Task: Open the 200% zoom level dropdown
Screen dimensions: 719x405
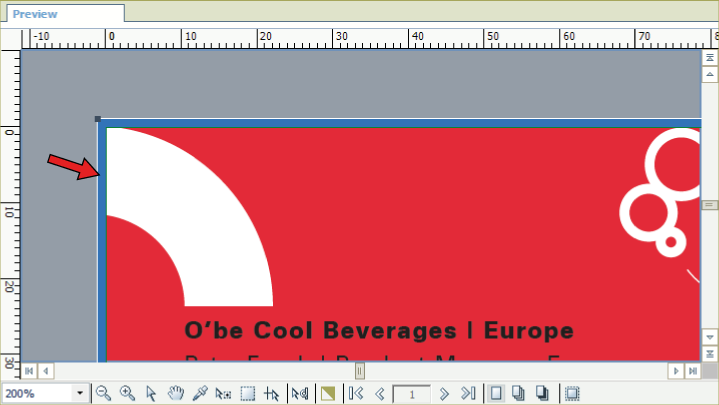Action: coord(80,394)
